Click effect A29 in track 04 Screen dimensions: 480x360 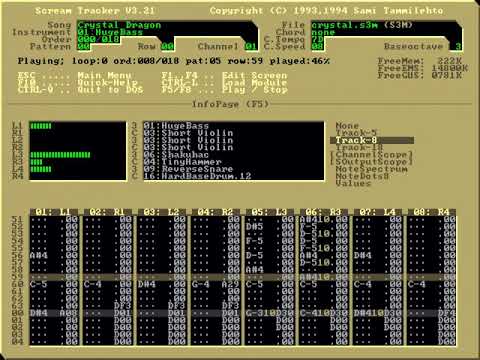pos(231,284)
